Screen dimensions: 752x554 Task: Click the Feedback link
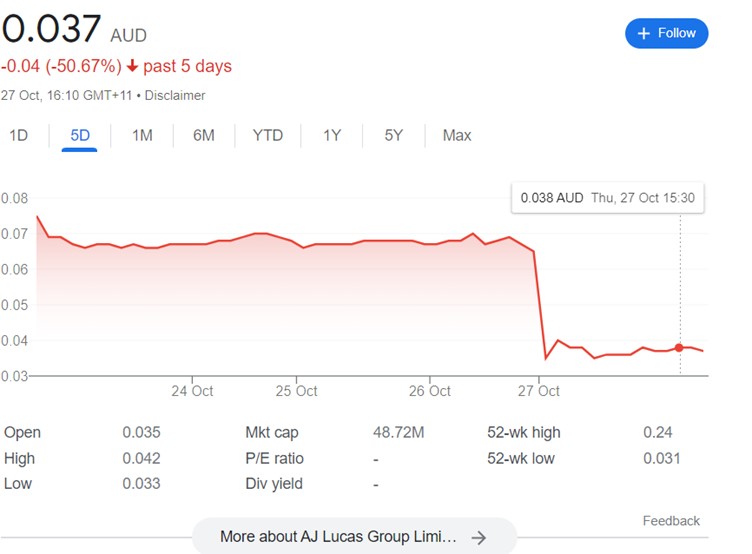671,520
